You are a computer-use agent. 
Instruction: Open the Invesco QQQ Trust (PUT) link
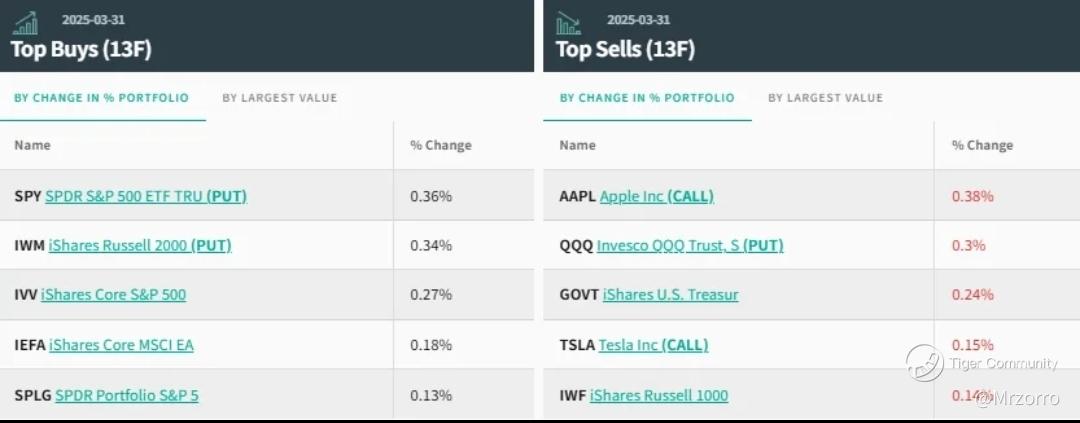pyautogui.click(x=689, y=245)
